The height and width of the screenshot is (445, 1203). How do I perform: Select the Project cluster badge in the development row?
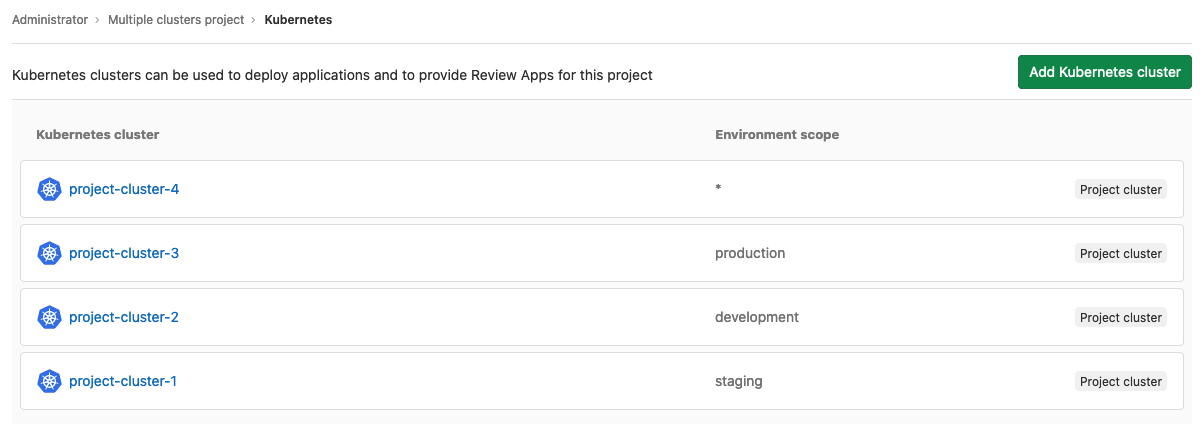[x=1120, y=318]
